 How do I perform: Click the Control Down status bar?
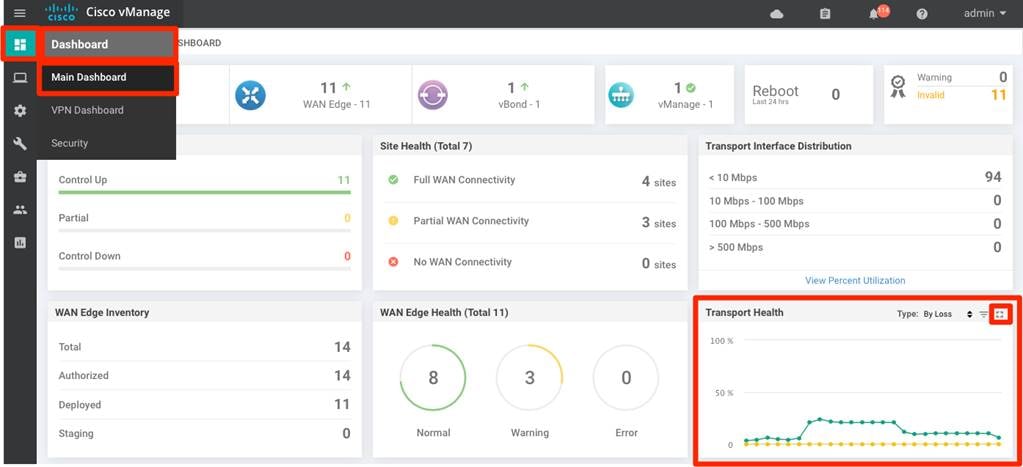(204, 268)
